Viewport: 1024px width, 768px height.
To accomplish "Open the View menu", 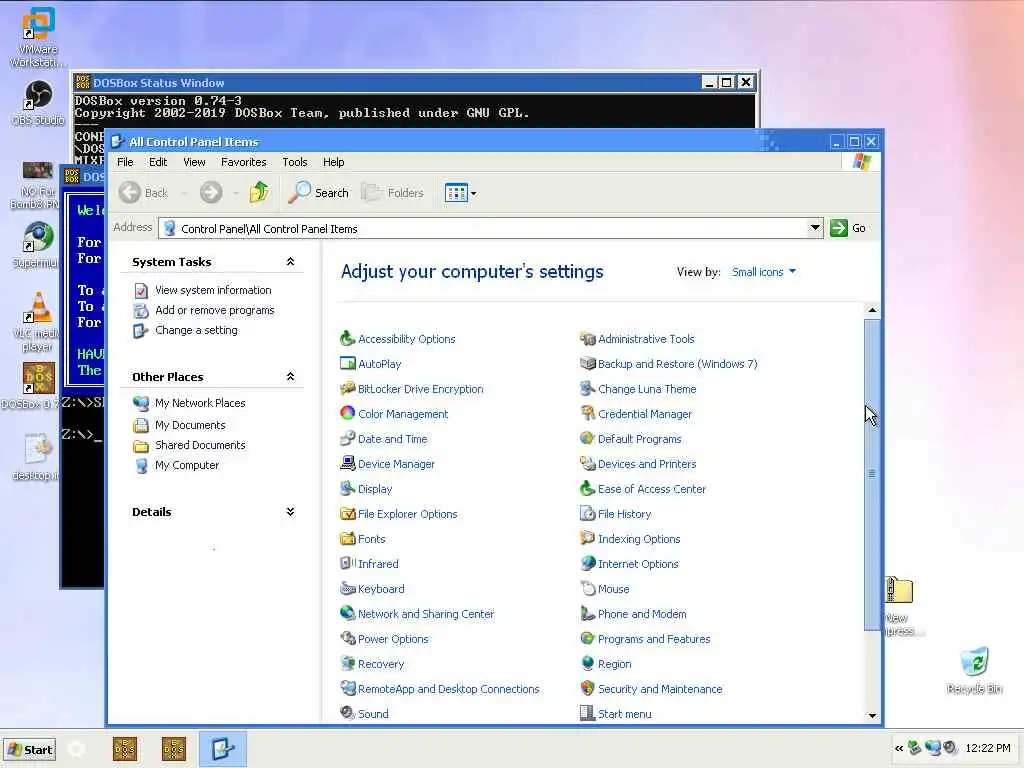I will (194, 162).
